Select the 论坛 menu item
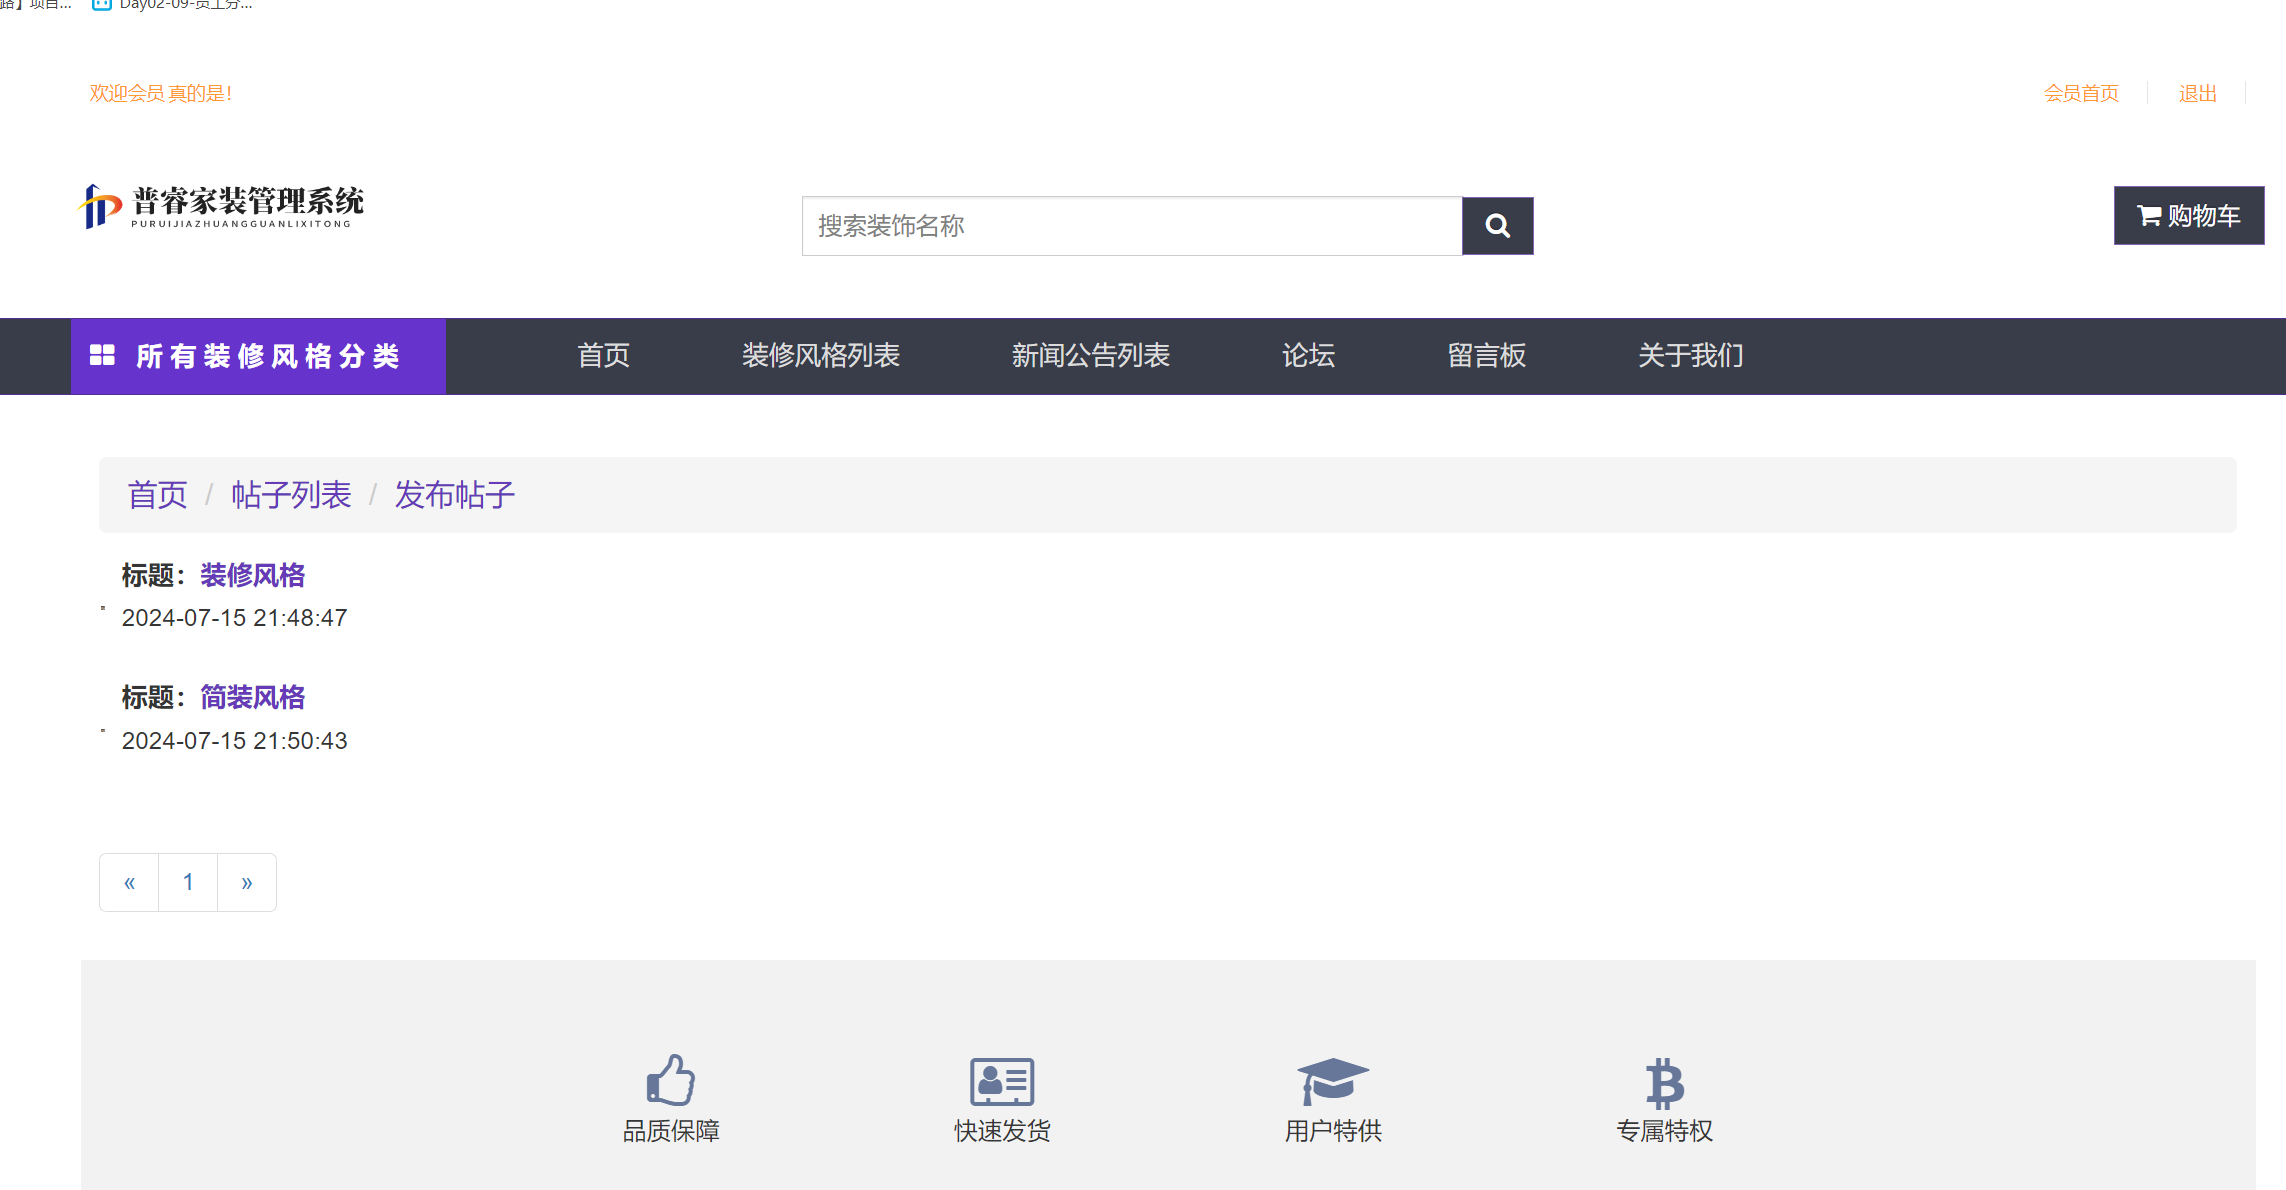The width and height of the screenshot is (2286, 1190). pos(1306,356)
